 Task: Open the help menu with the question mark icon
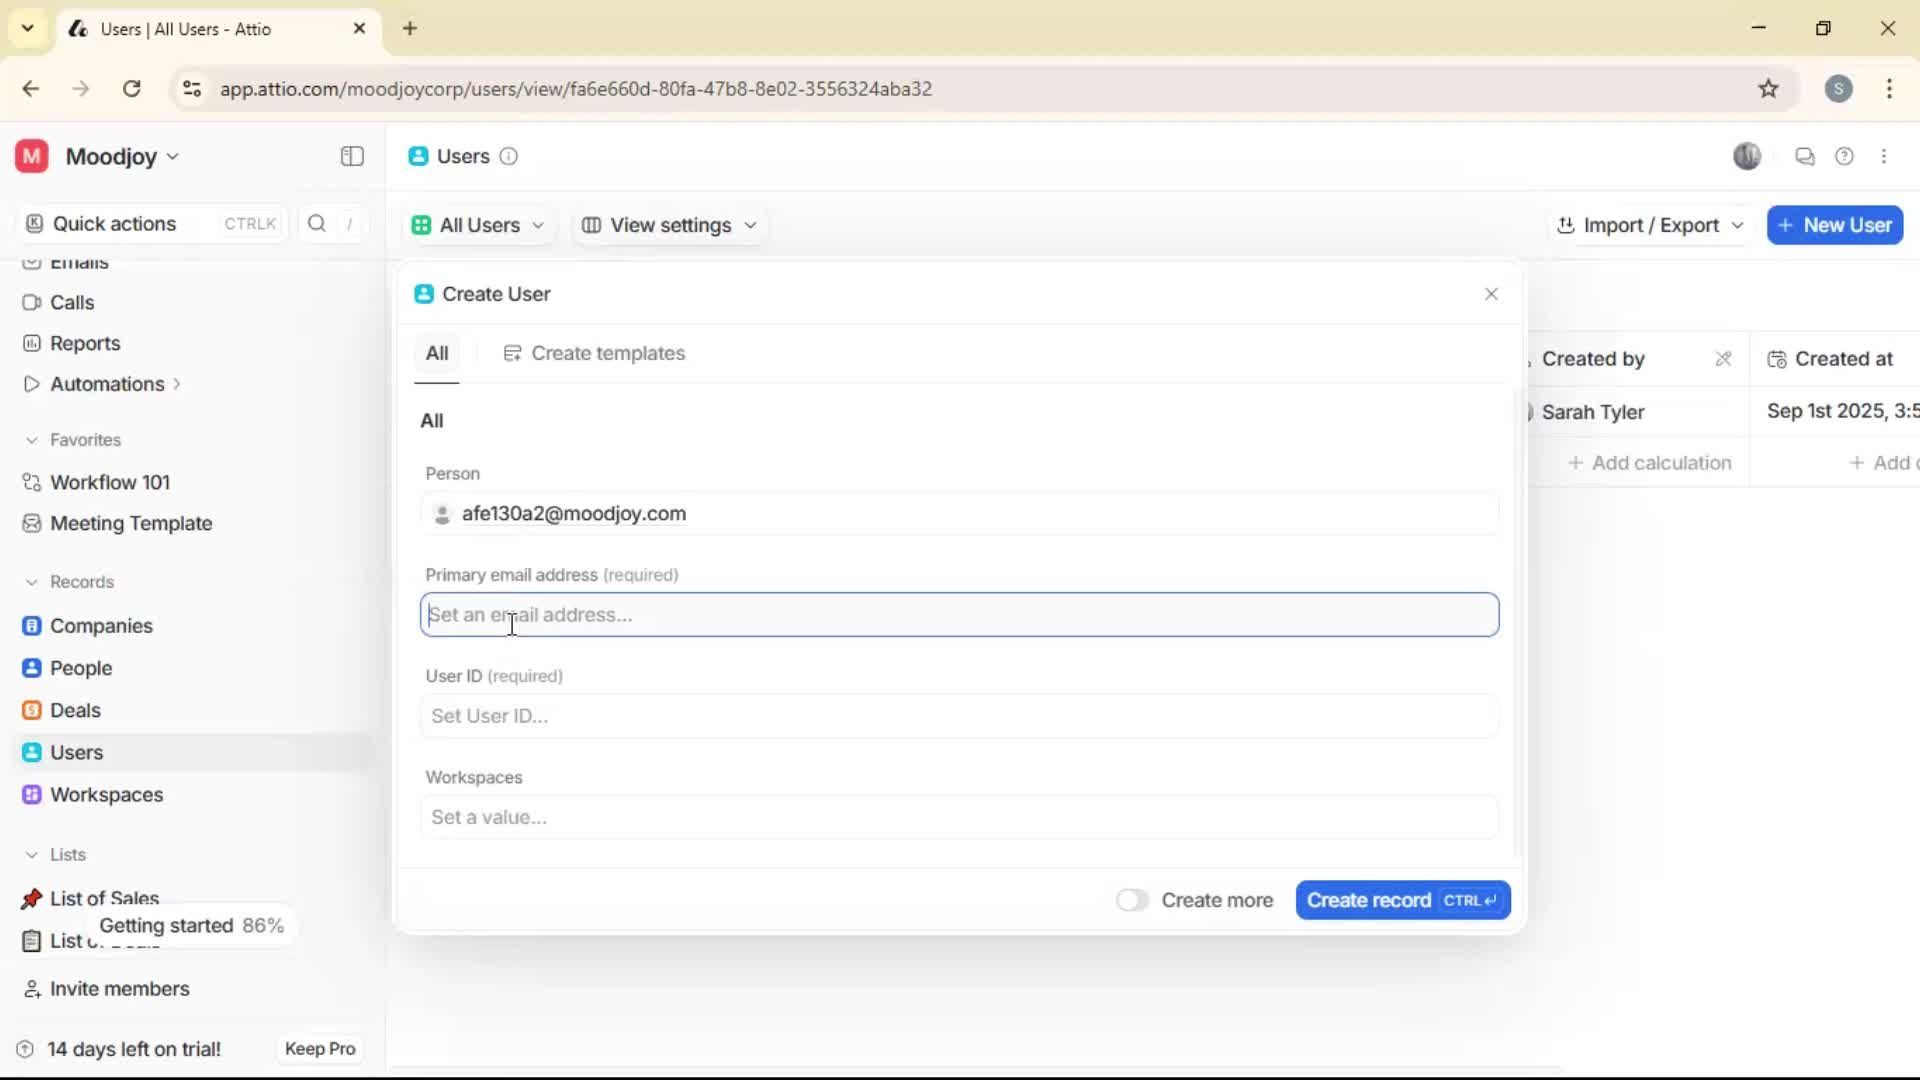point(1845,156)
